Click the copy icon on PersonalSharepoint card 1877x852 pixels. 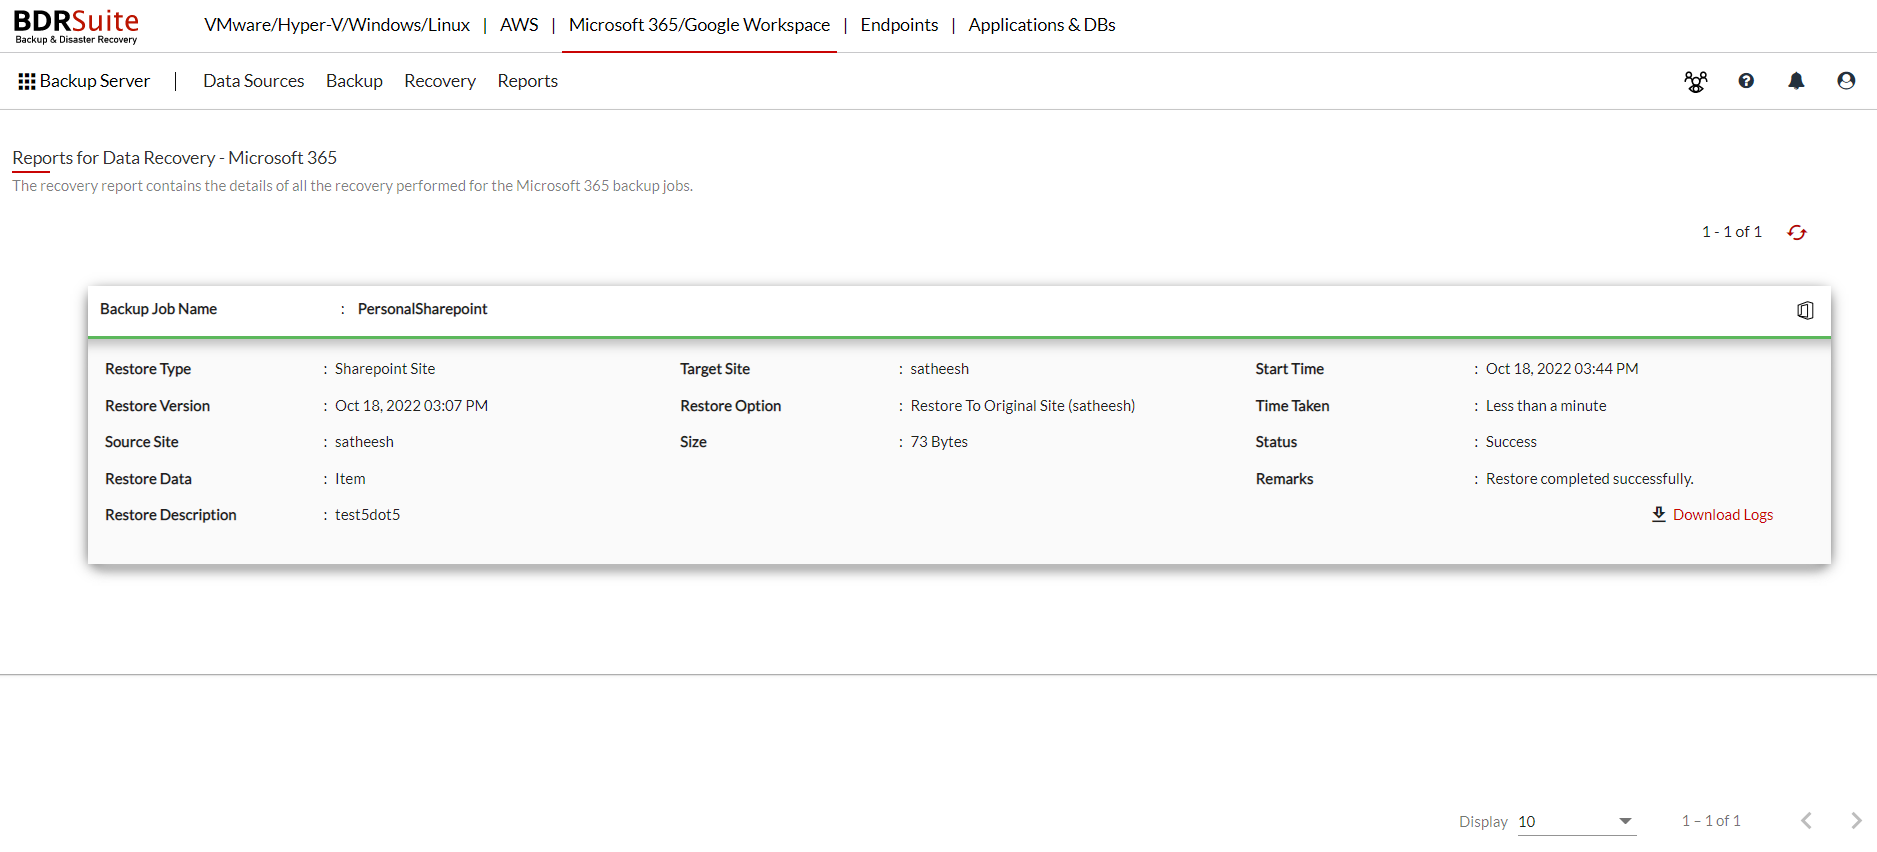[1805, 310]
